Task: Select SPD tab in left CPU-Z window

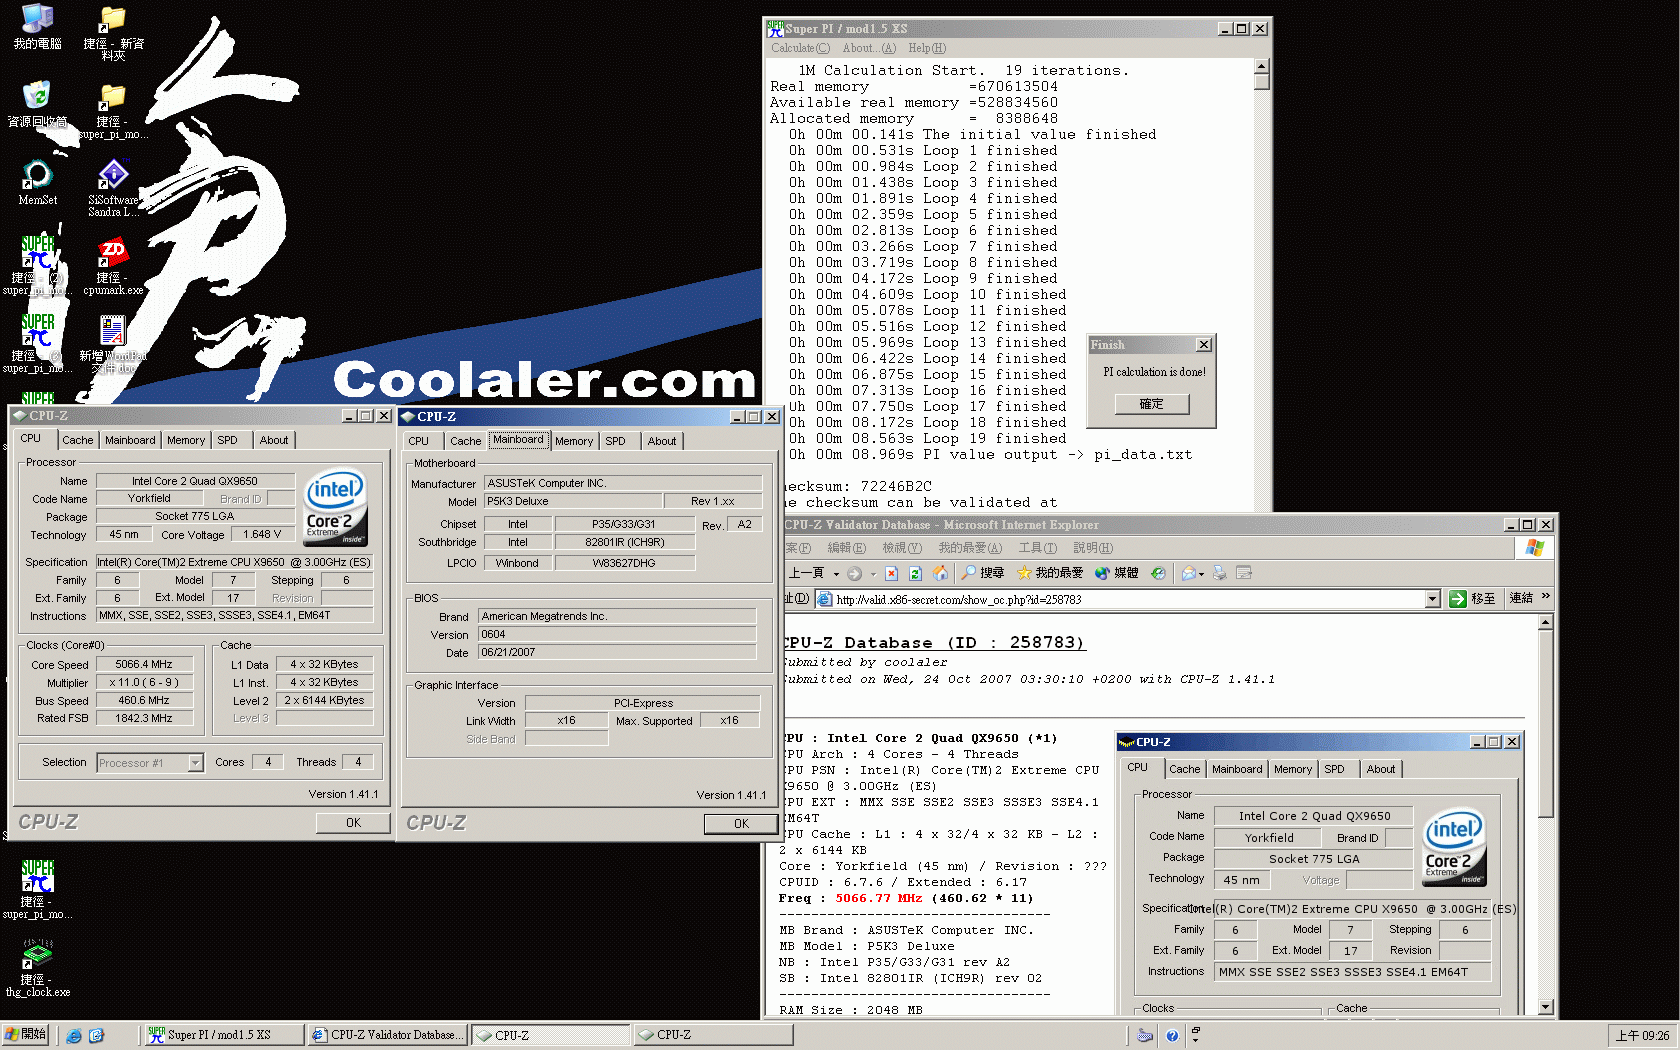Action: [228, 440]
